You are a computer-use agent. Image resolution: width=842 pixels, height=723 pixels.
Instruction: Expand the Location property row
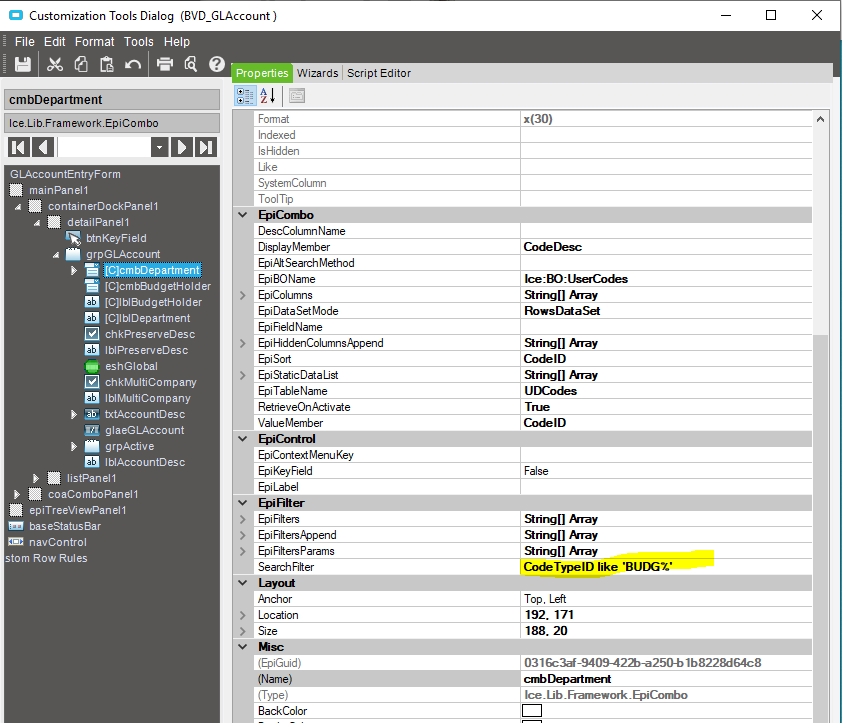(243, 616)
